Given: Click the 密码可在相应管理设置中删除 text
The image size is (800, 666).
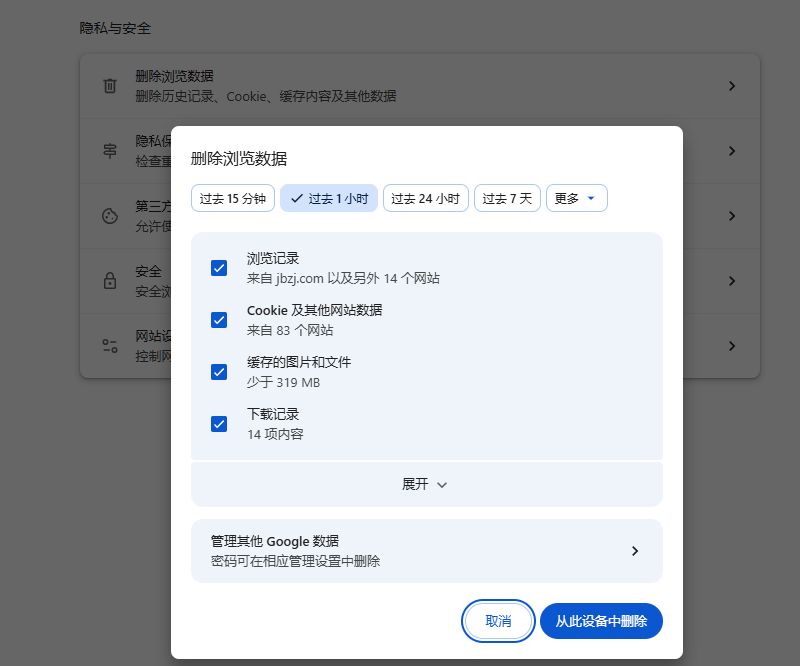Looking at the screenshot, I should 295,561.
